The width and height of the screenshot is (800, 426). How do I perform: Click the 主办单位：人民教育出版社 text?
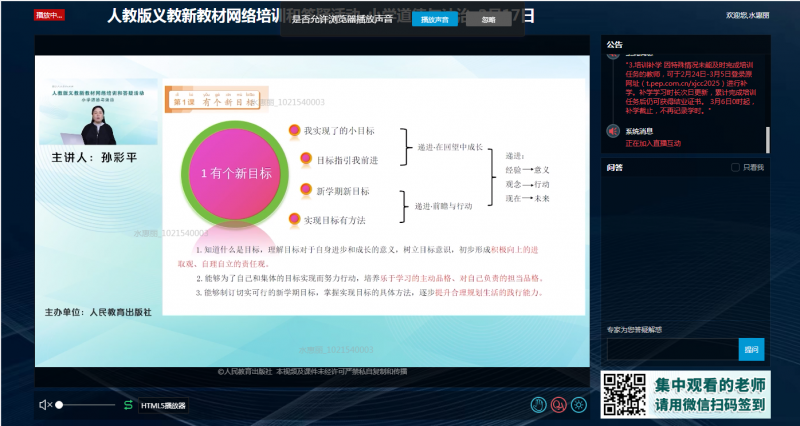point(98,312)
